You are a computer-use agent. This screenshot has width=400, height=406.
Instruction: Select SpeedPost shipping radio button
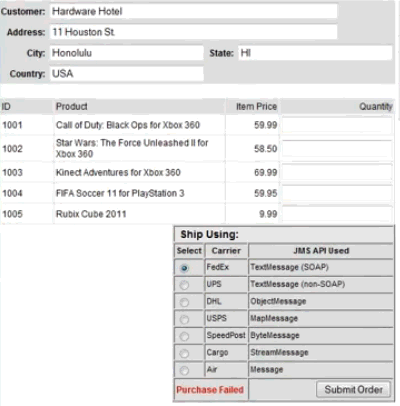tap(184, 336)
